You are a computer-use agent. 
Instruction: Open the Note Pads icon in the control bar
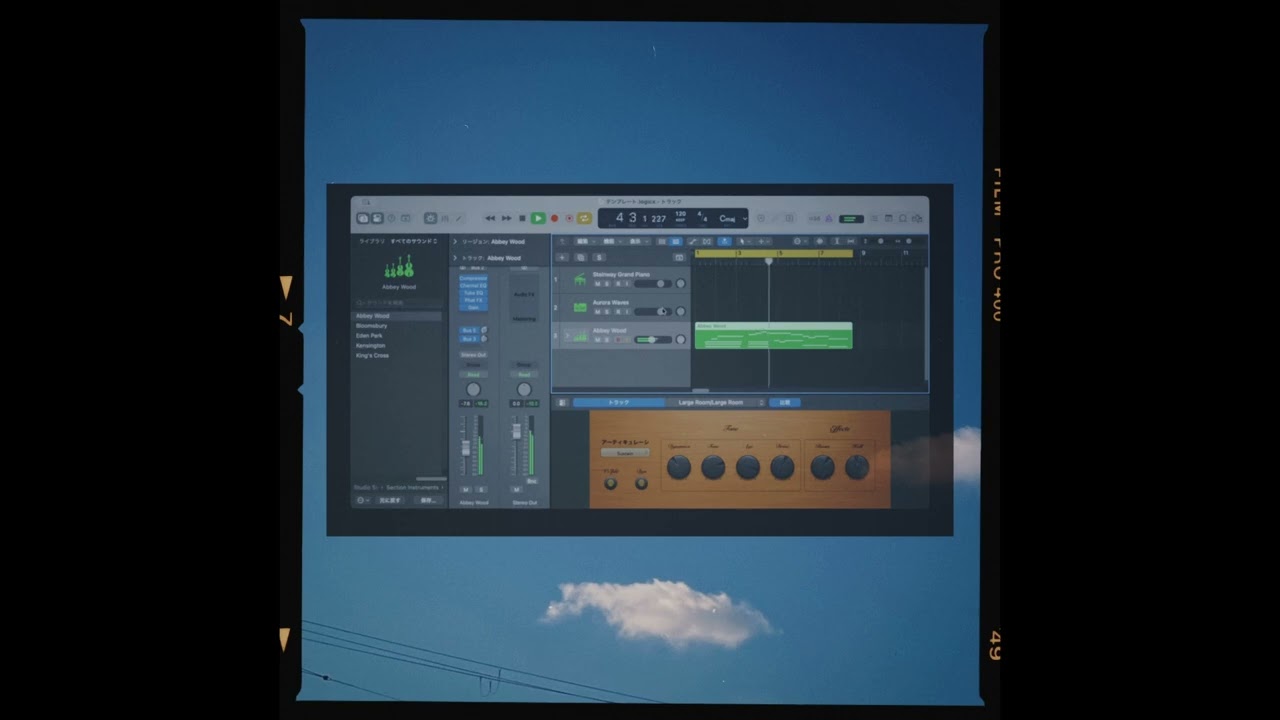(889, 218)
